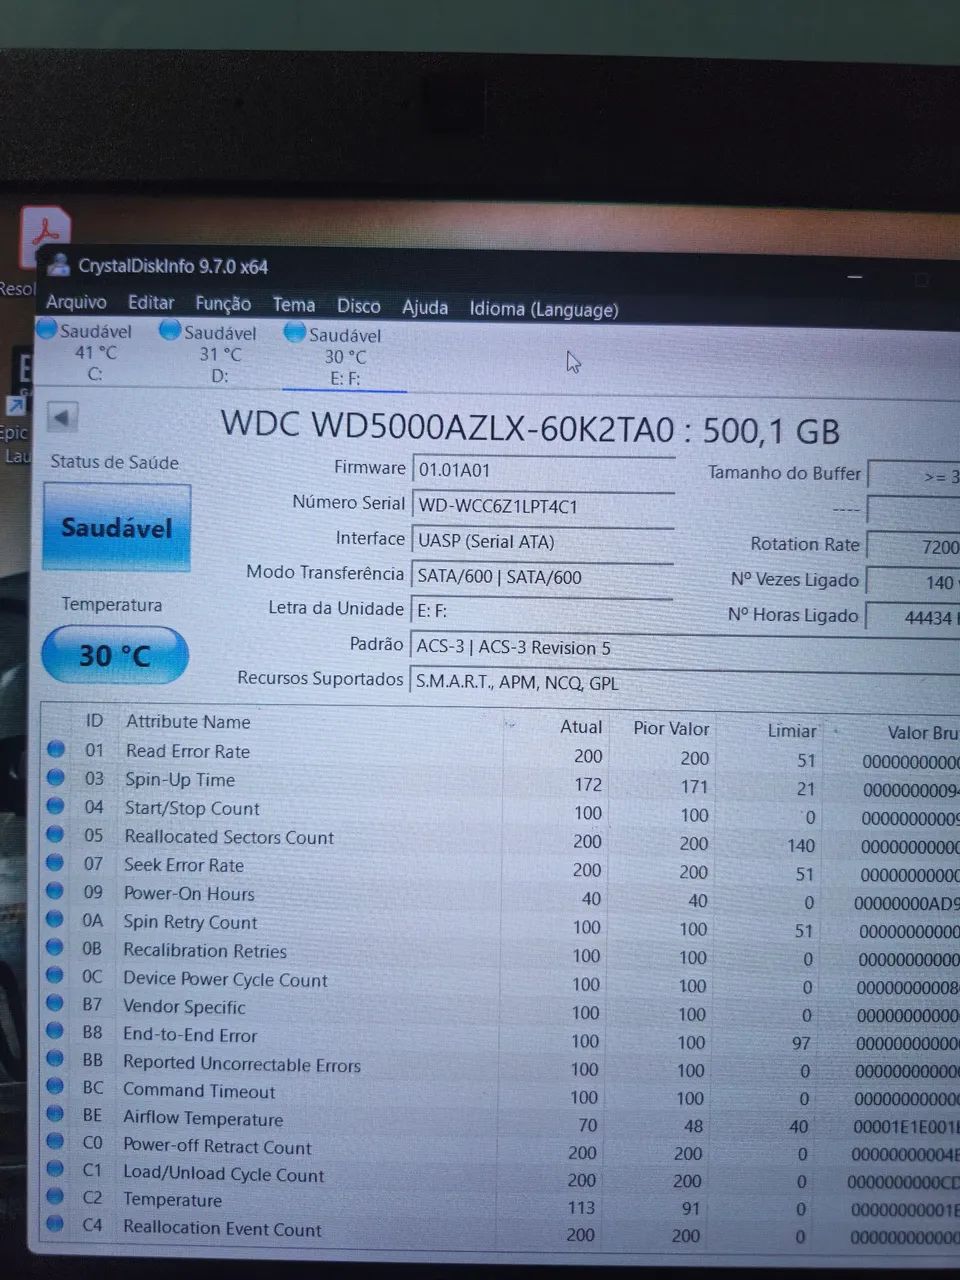960x1280 pixels.
Task: Select the Read Error Rate attribute name
Action: 188,751
